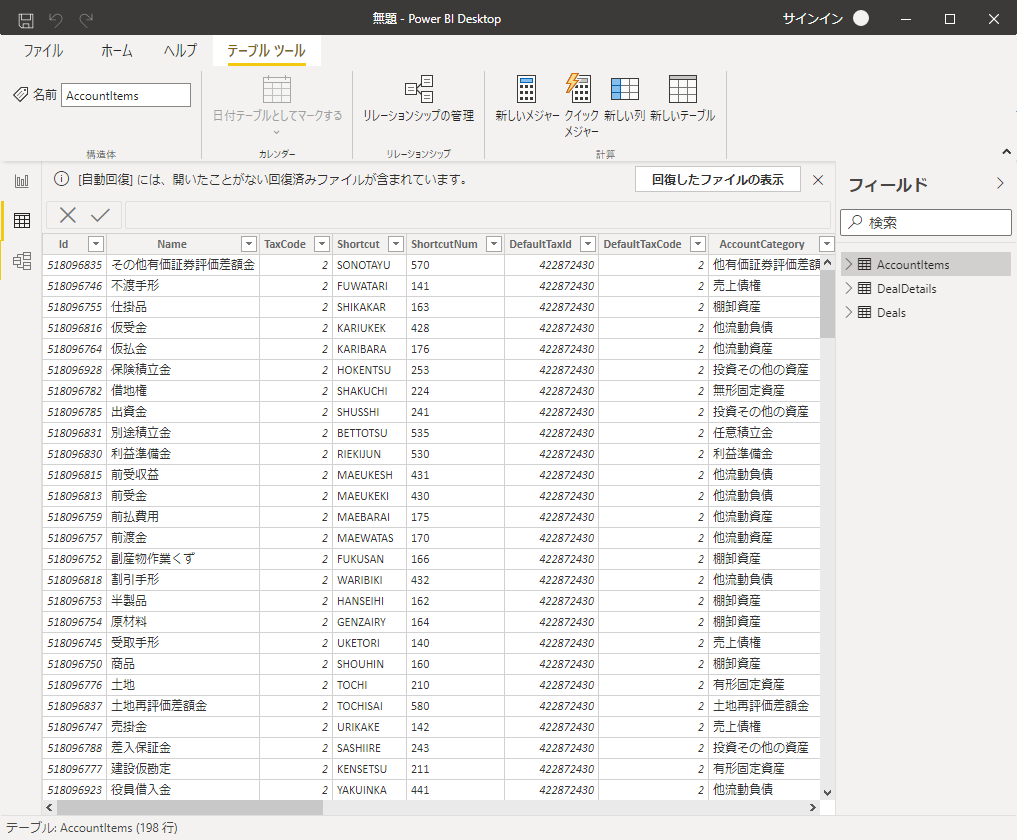Open the DefaultTaxCode column filter dropdown
Viewport: 1017px width, 840px height.
pyautogui.click(x=698, y=244)
